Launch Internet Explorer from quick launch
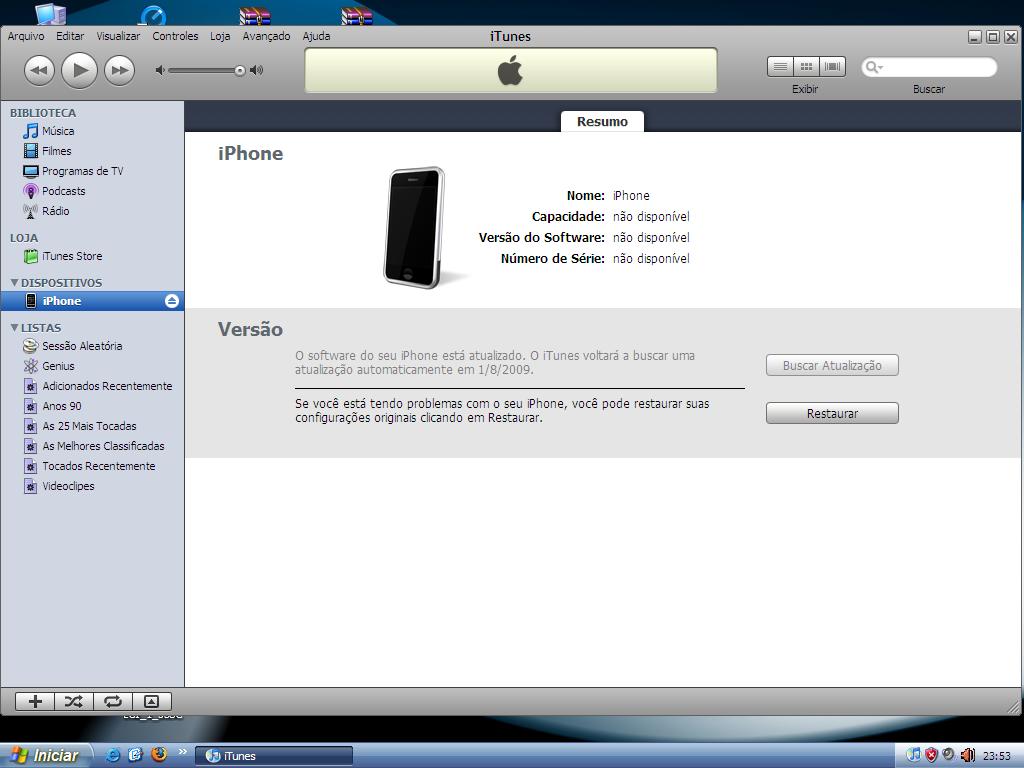1024x768 pixels. point(113,756)
